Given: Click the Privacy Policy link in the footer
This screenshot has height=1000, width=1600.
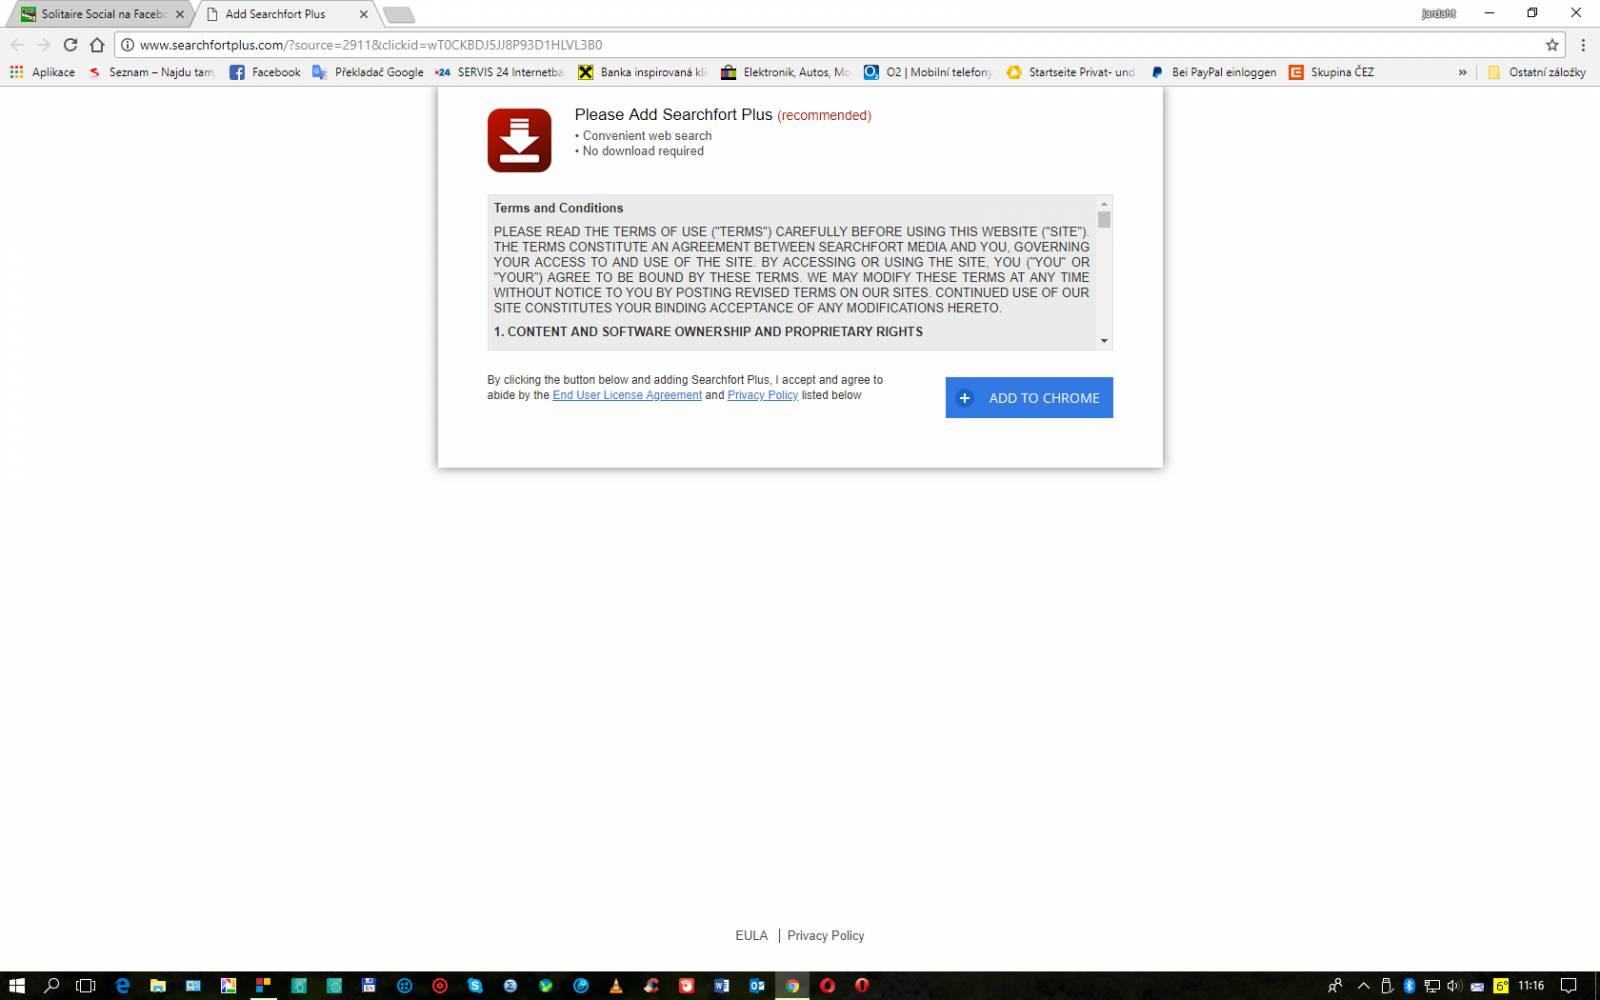Looking at the screenshot, I should tap(825, 935).
